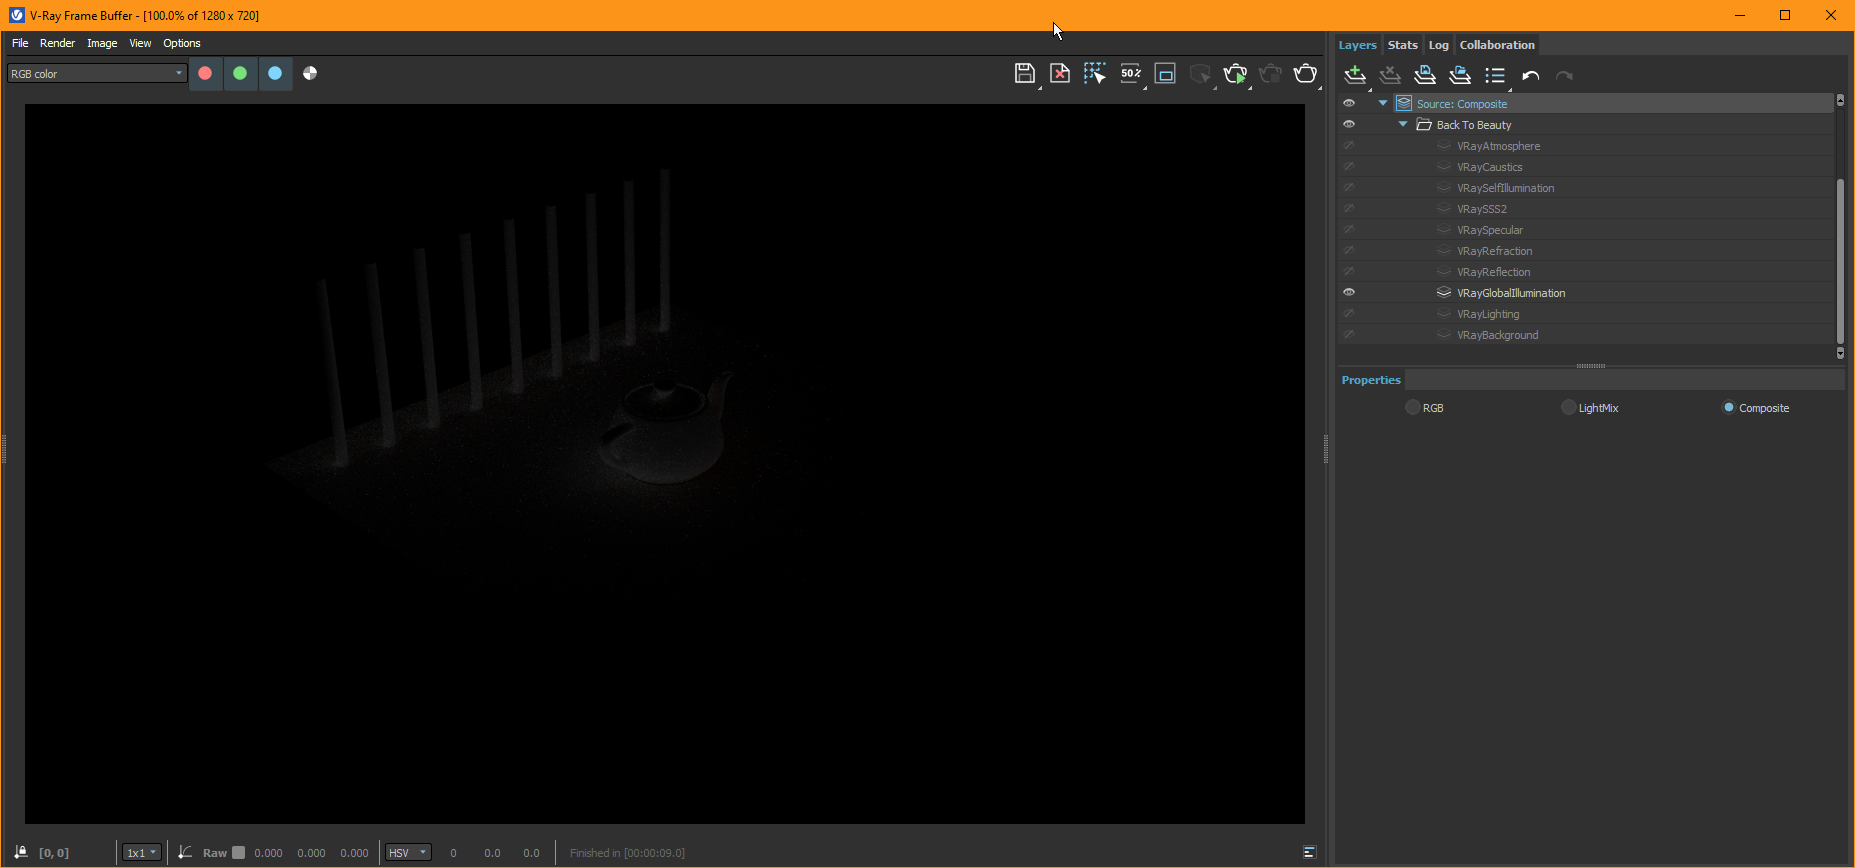Toggle the green channel swatch

(240, 73)
